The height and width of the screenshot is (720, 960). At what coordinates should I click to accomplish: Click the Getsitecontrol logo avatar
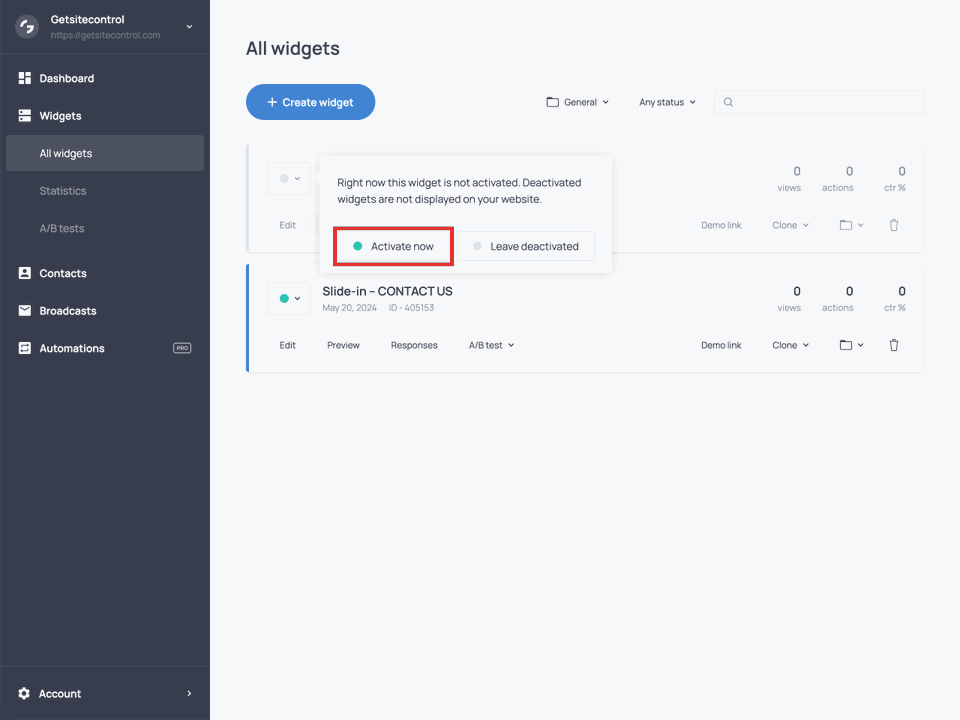point(26,27)
